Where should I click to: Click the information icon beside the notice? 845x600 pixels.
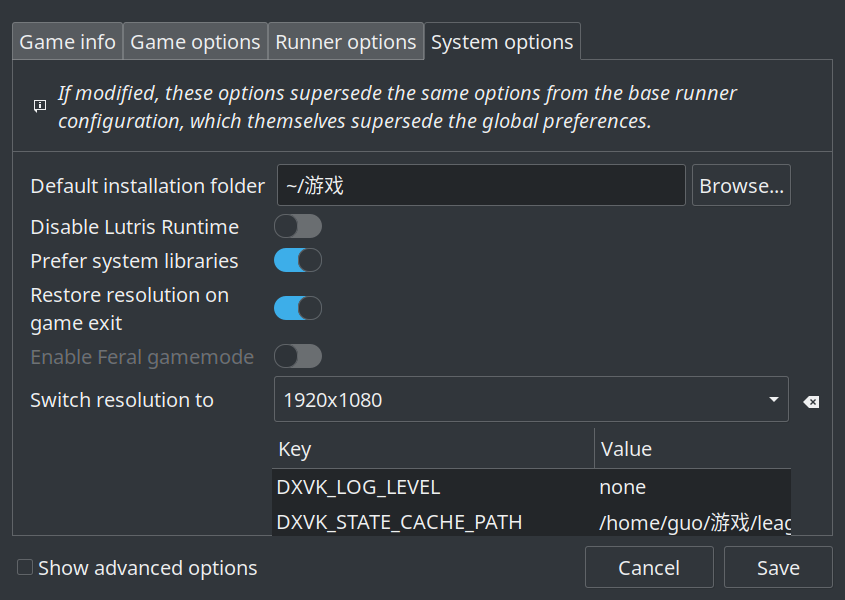pos(38,107)
